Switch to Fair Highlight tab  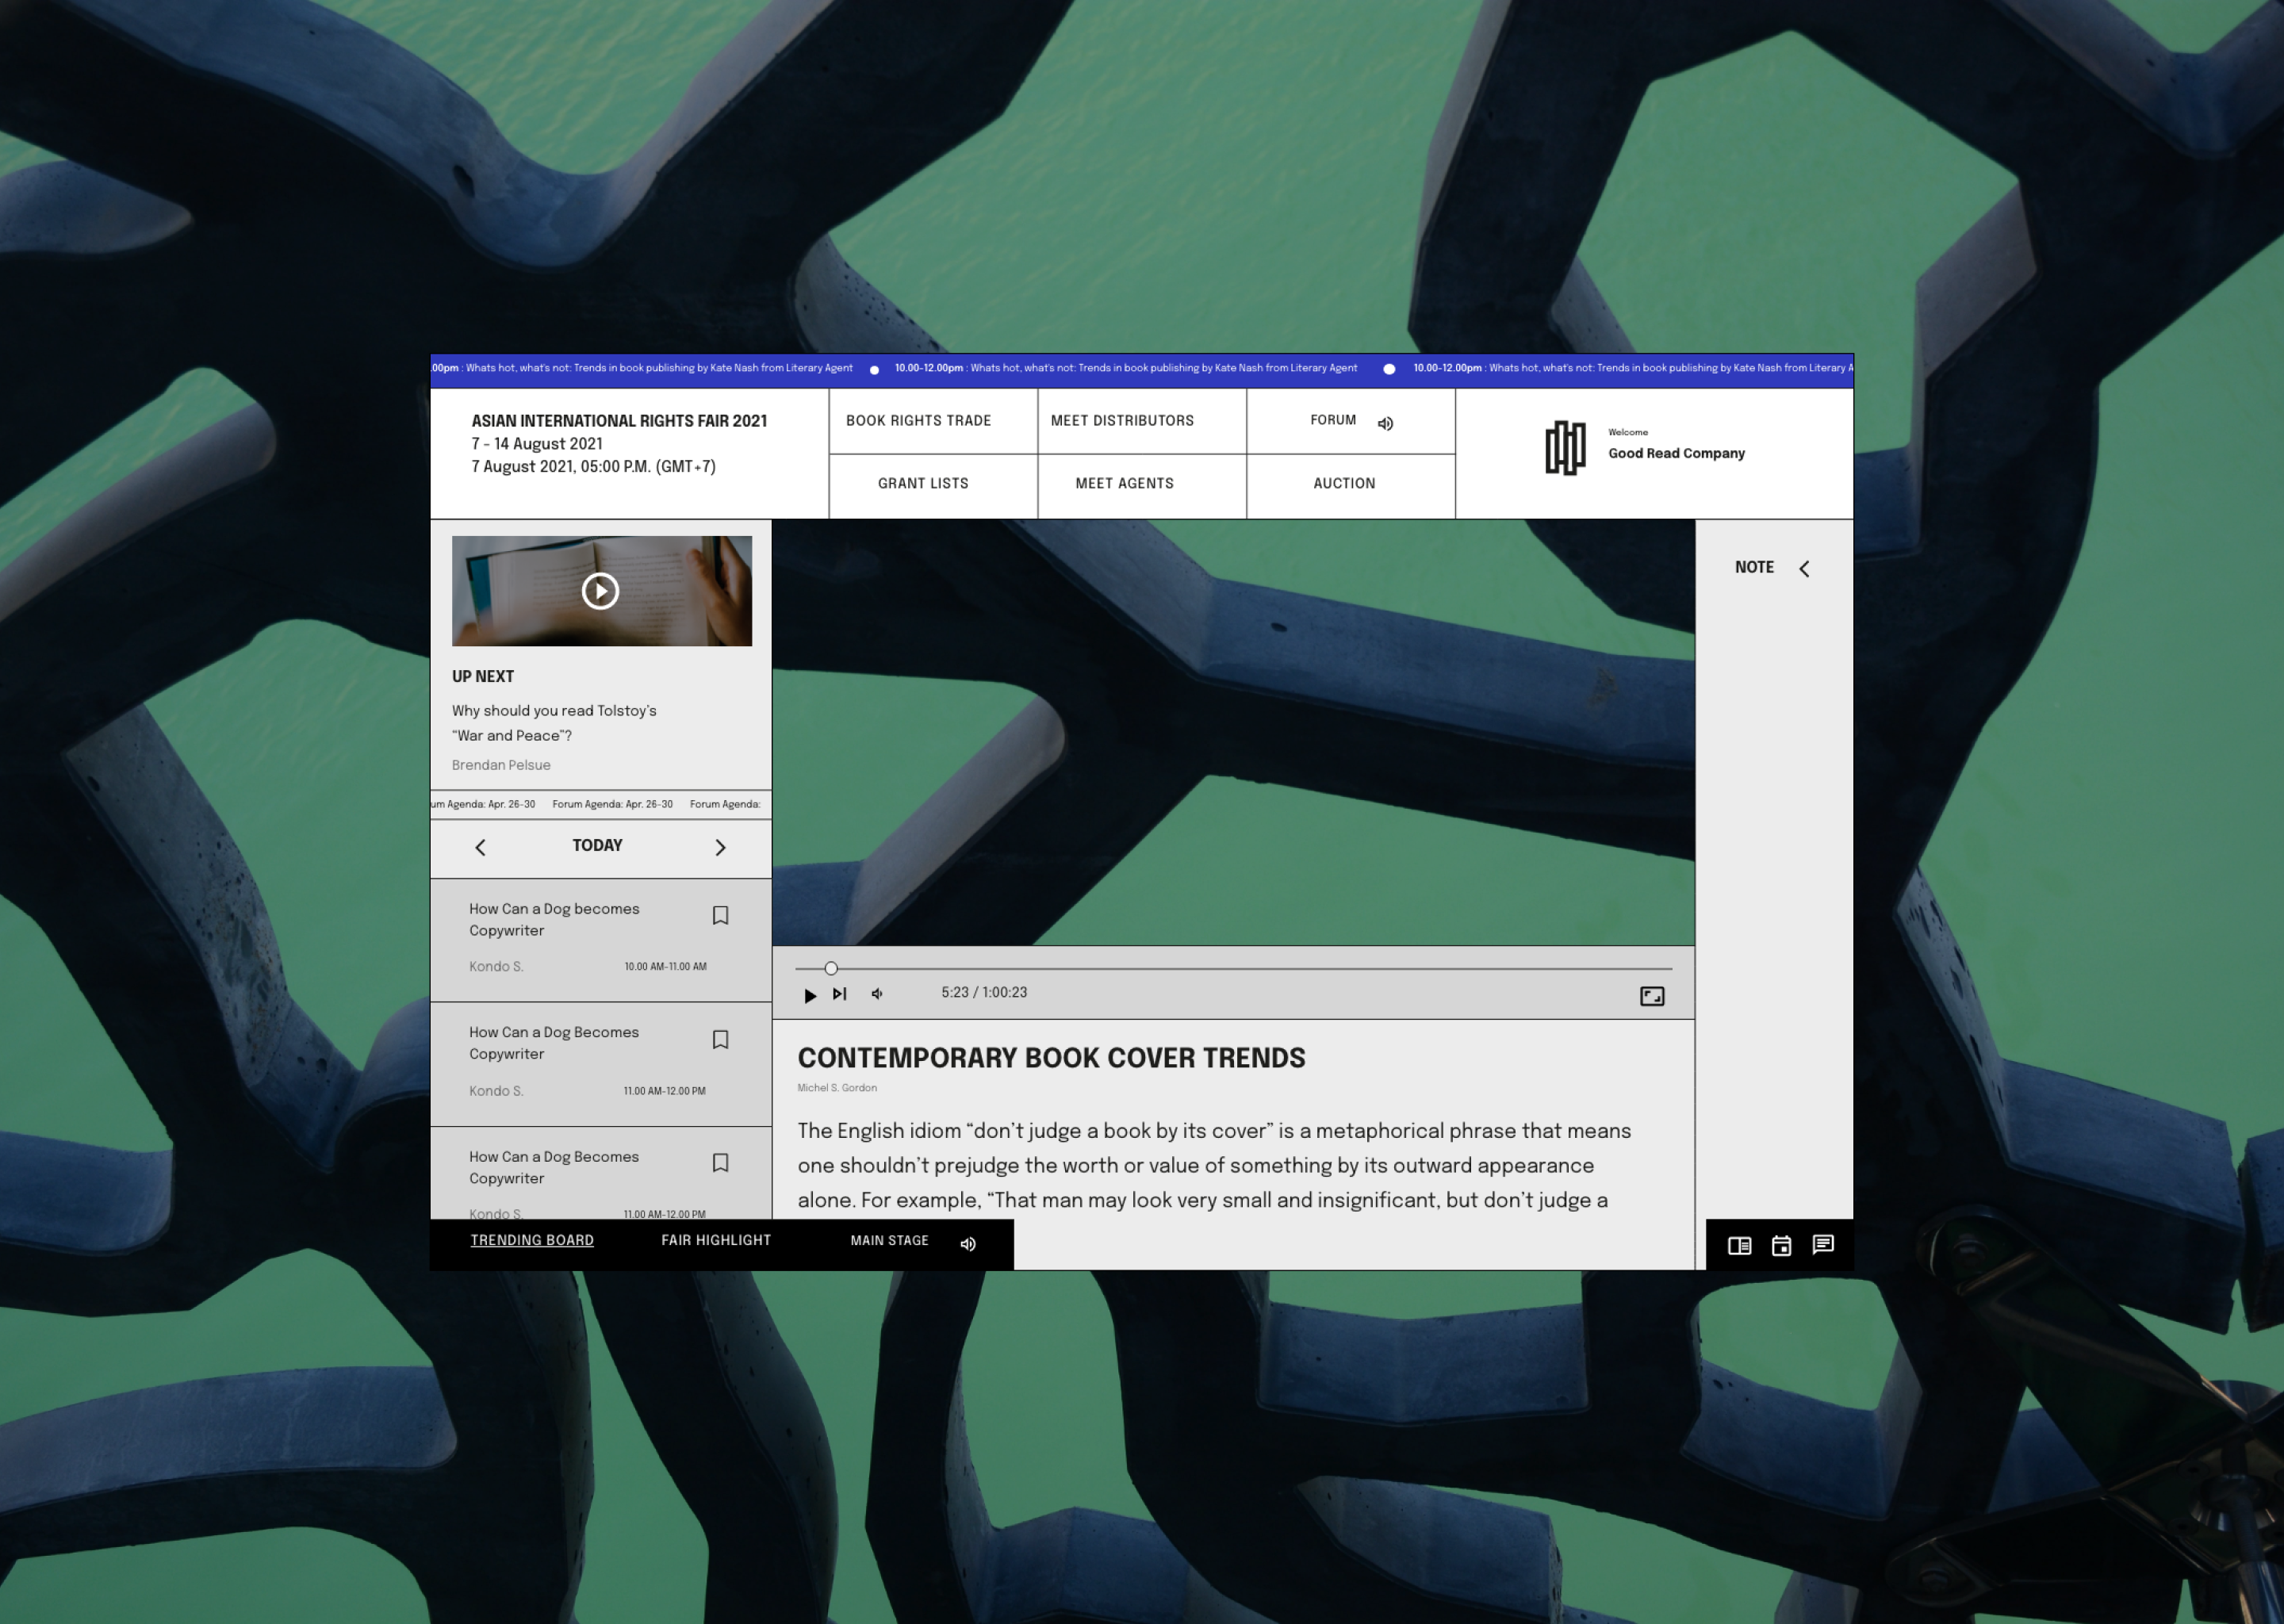(x=716, y=1240)
